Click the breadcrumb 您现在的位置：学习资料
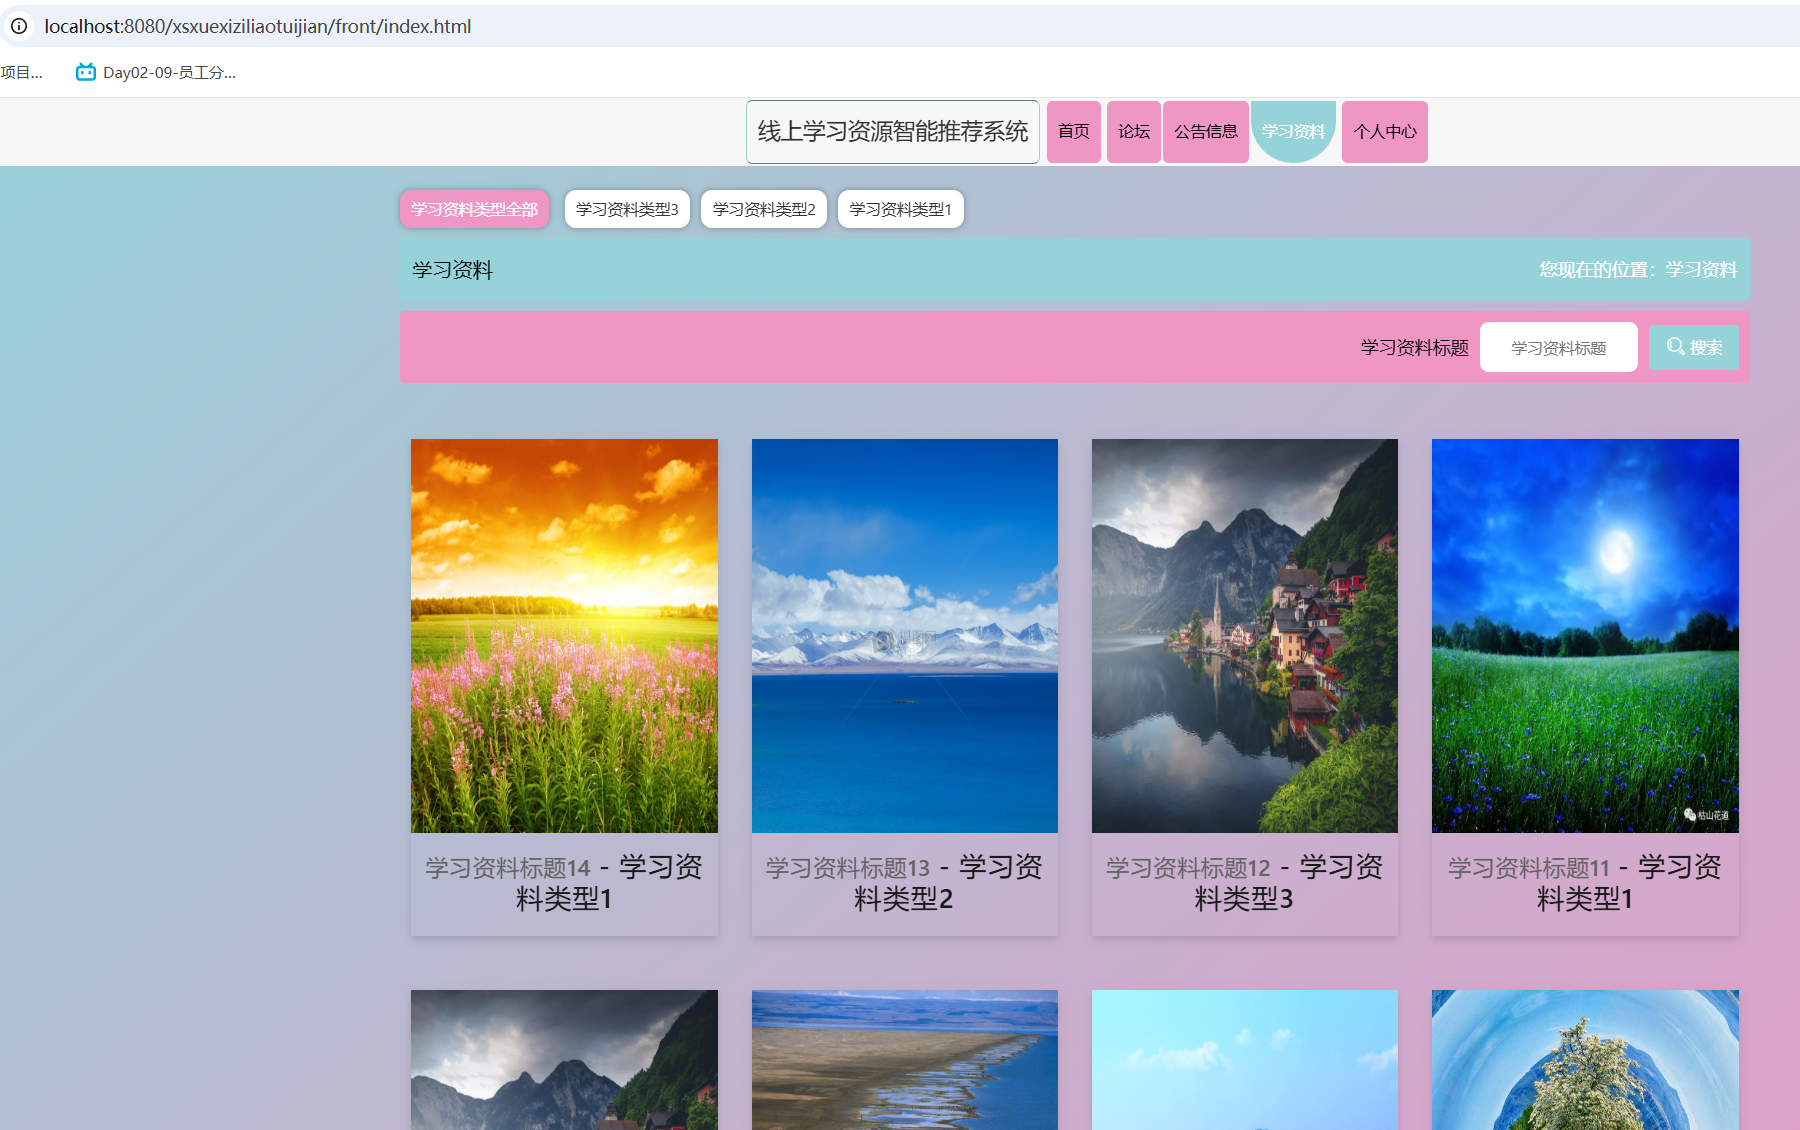 coord(1638,270)
